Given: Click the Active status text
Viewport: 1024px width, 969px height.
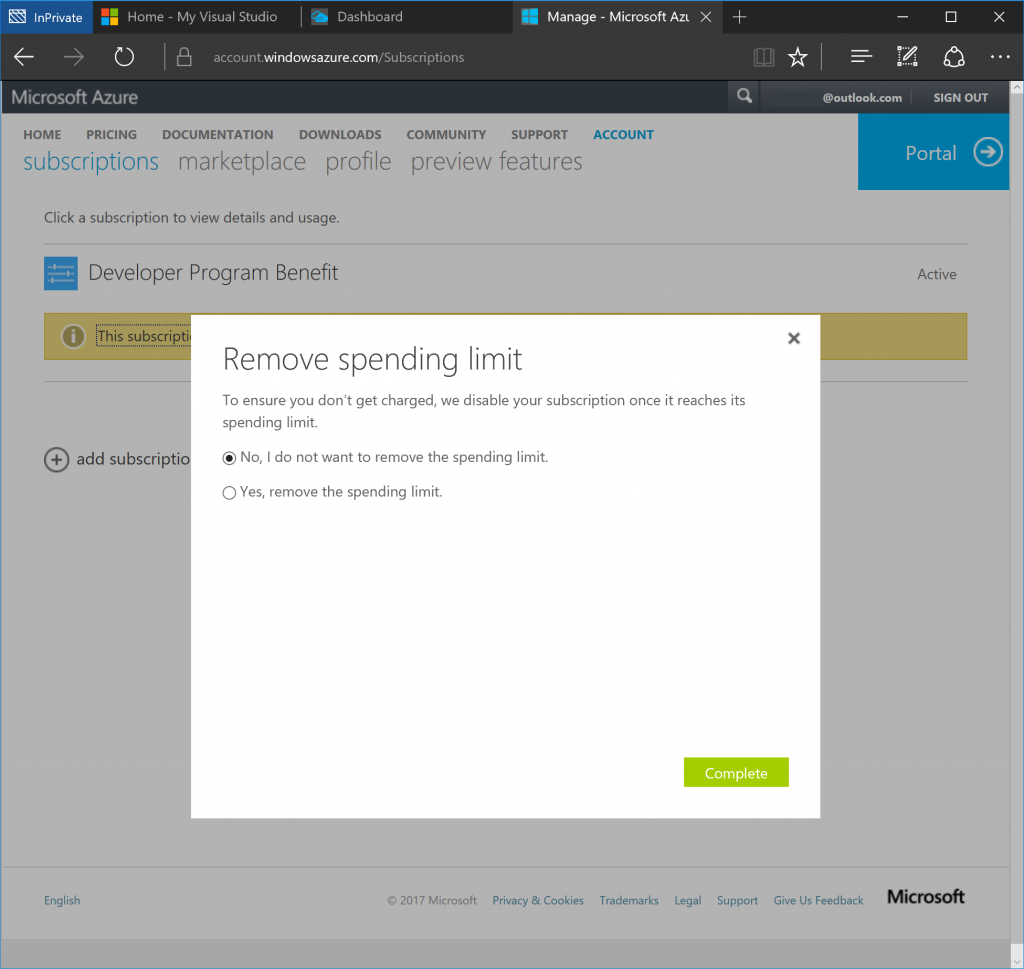Looking at the screenshot, I should click(936, 274).
